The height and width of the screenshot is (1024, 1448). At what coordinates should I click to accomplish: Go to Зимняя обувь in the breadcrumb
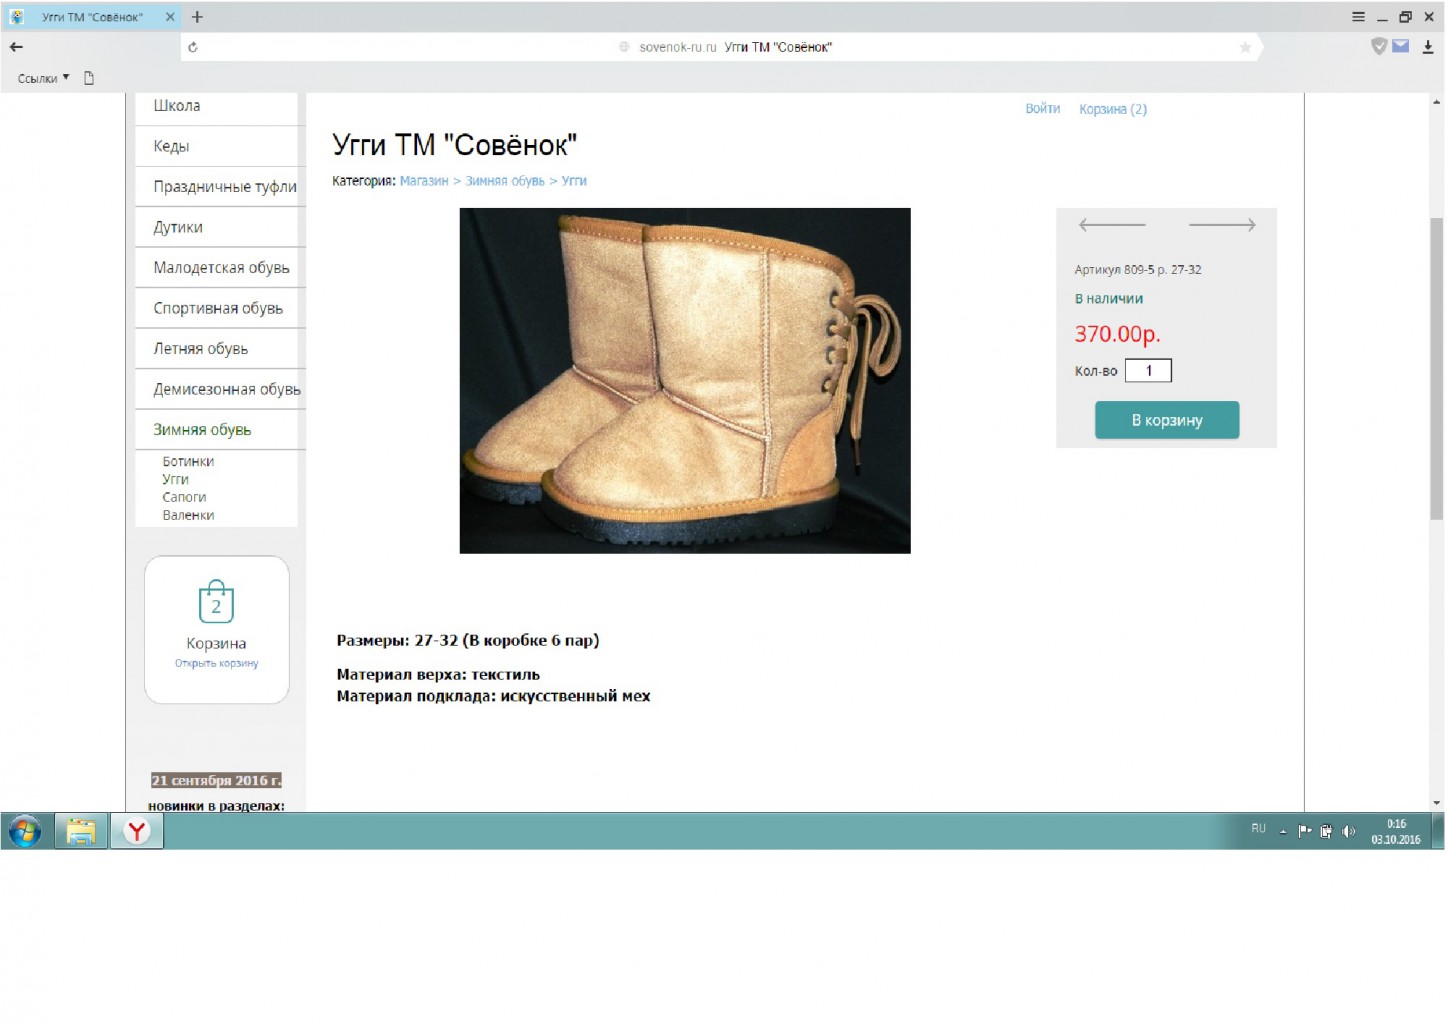[x=505, y=181]
